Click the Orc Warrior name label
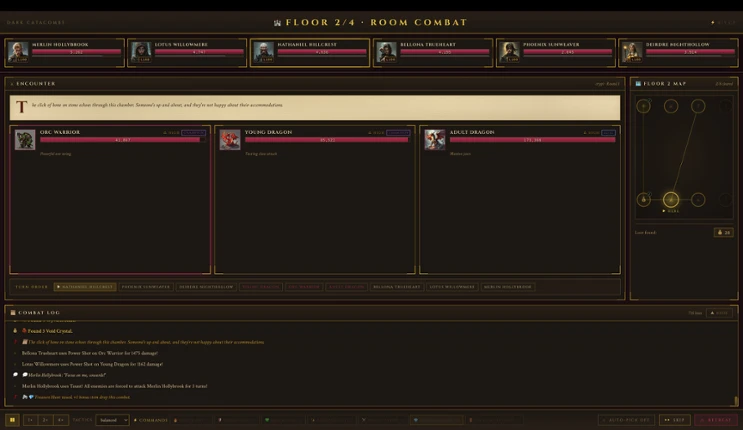Image resolution: width=743 pixels, height=430 pixels. coord(60,132)
